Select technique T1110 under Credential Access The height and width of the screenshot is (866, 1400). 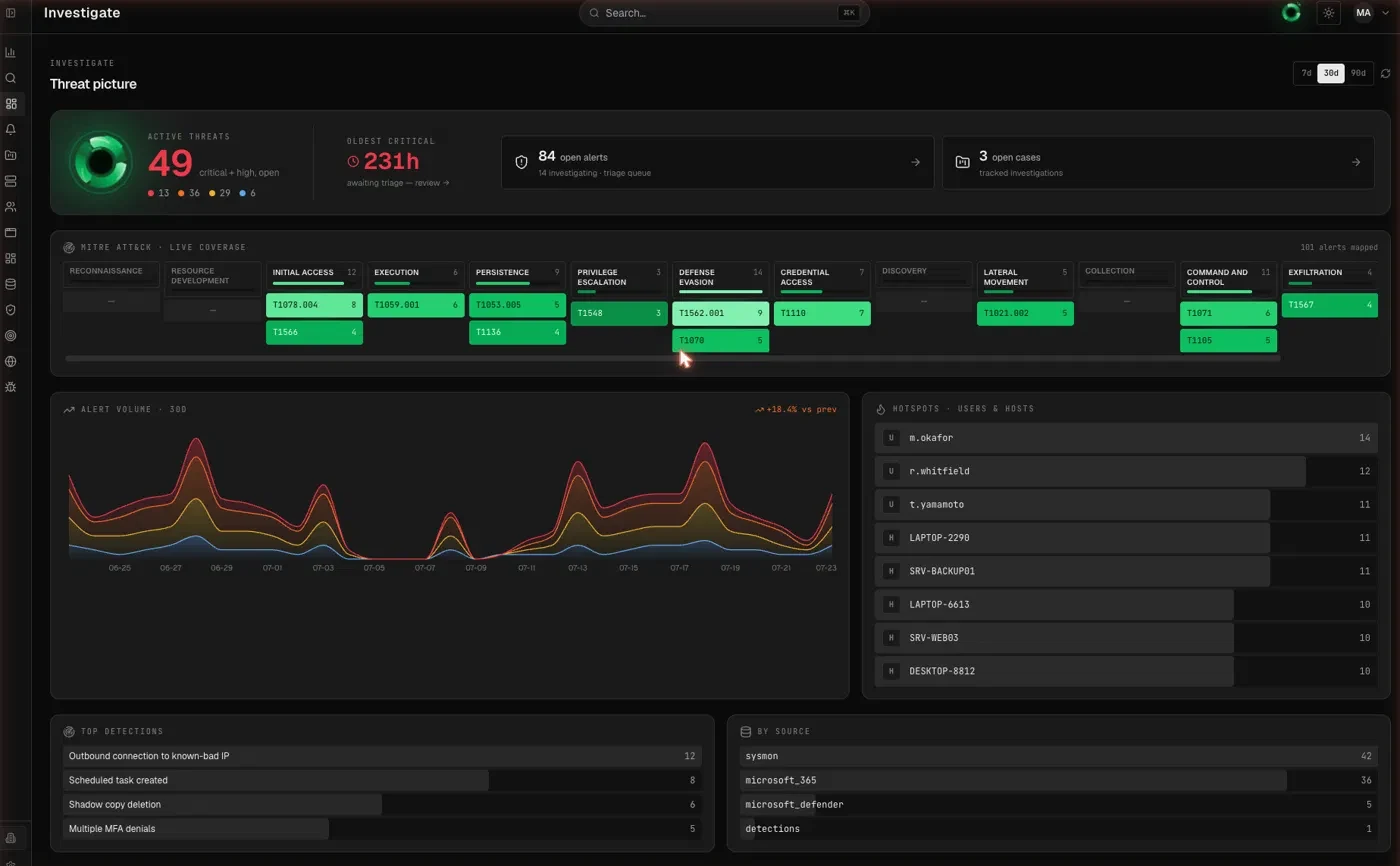click(x=822, y=314)
